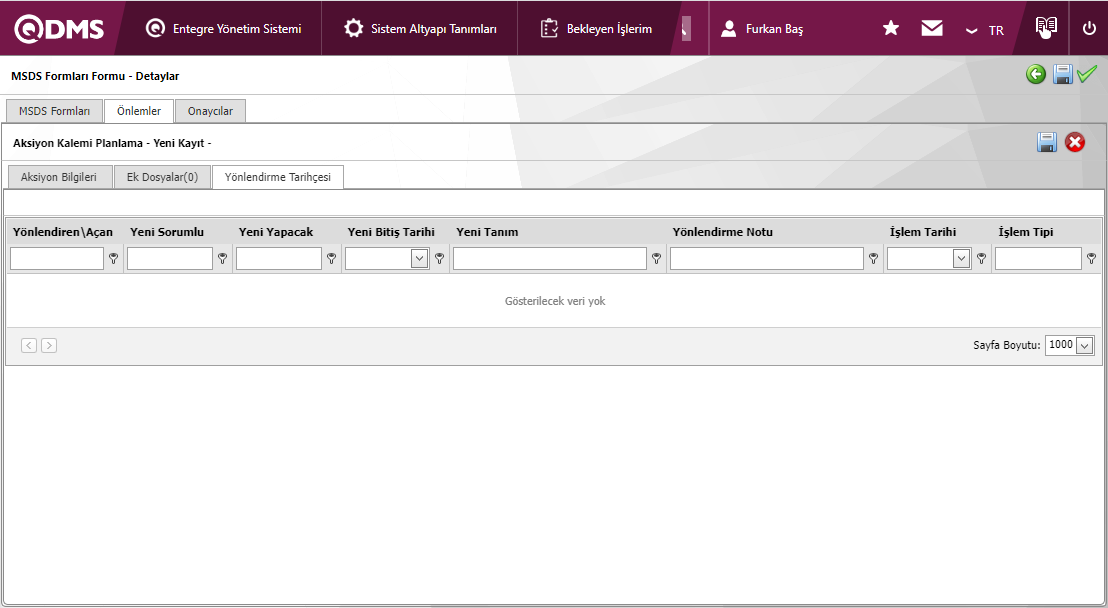Click the green back arrow icon
The width and height of the screenshot is (1108, 608).
click(1036, 75)
